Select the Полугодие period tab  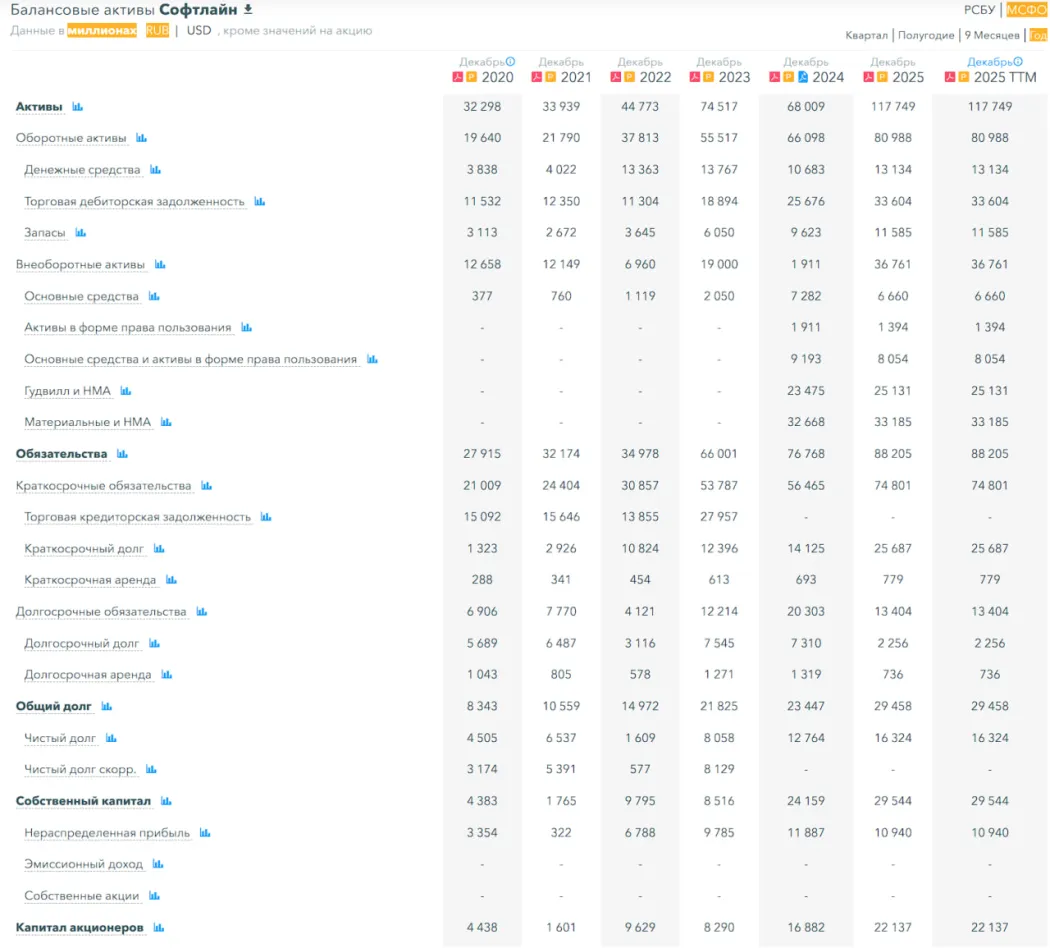[x=925, y=35]
